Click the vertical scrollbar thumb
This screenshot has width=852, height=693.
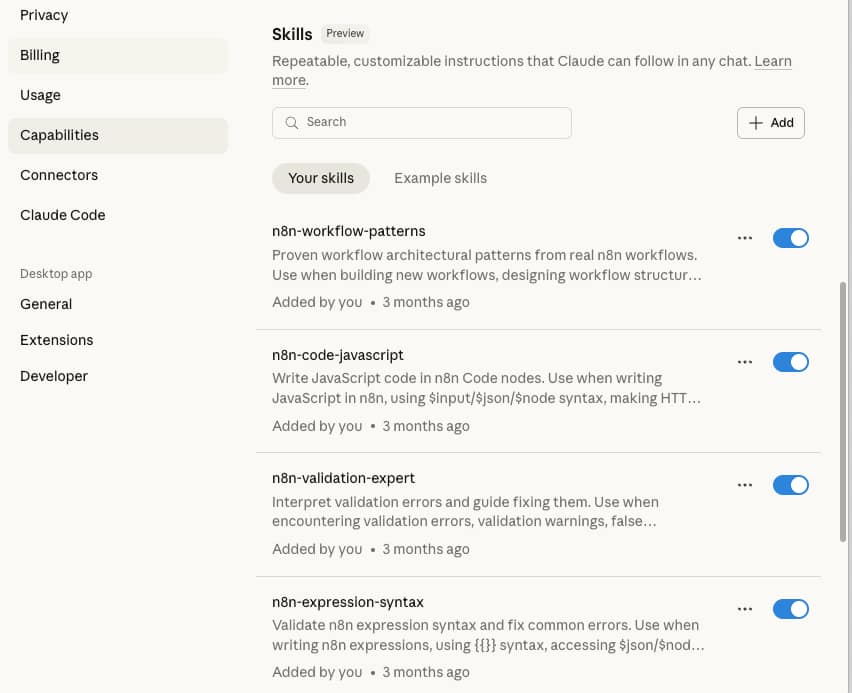point(843,410)
